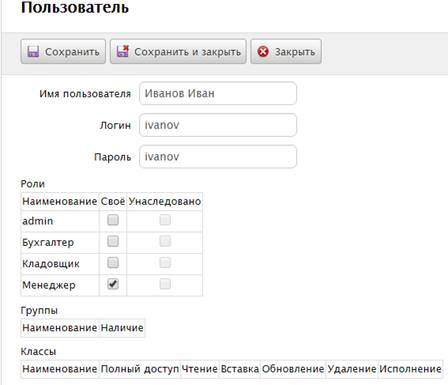Click the Наименование header in Роли table
Image resolution: width=448 pixels, height=385 pixels.
[60, 201]
